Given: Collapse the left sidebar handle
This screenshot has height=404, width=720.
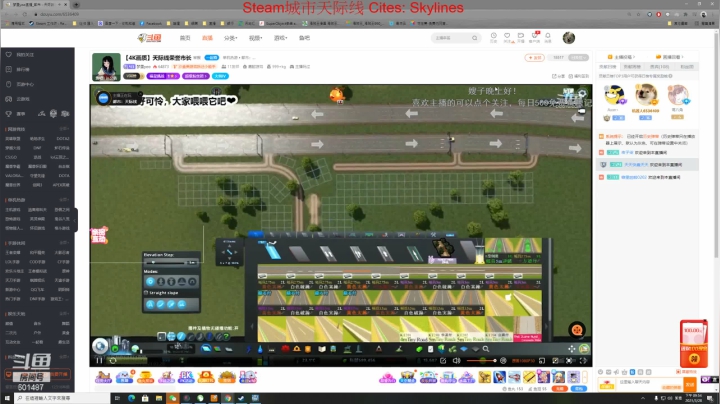Looking at the screenshot, I should pyautogui.click(x=76, y=219).
